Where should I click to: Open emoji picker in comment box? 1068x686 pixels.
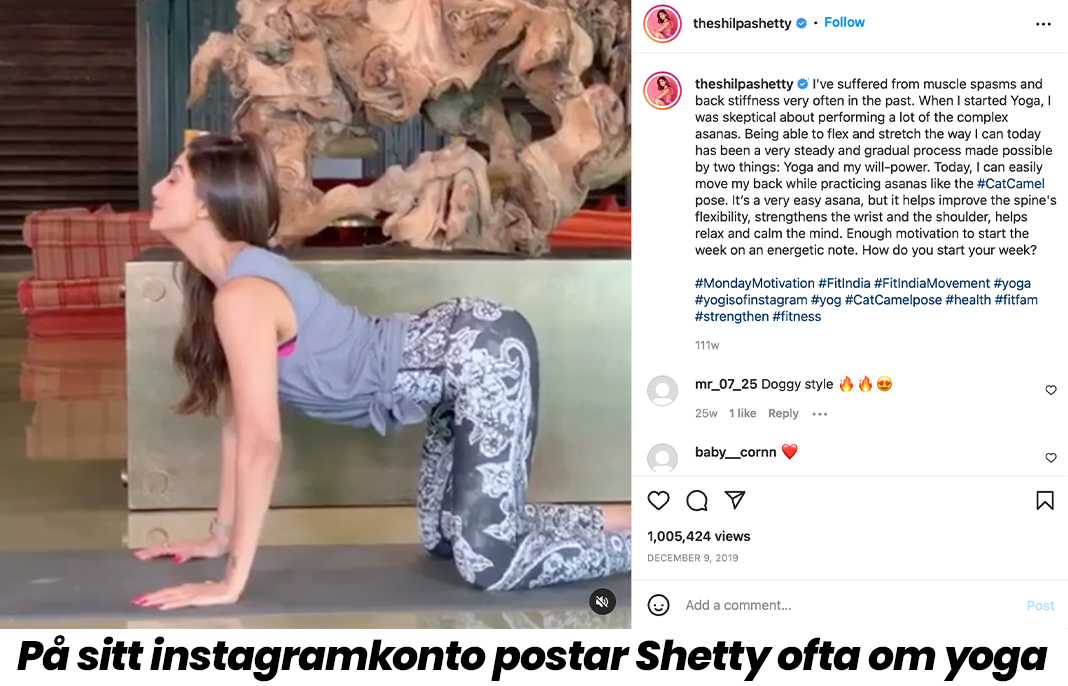pos(658,605)
